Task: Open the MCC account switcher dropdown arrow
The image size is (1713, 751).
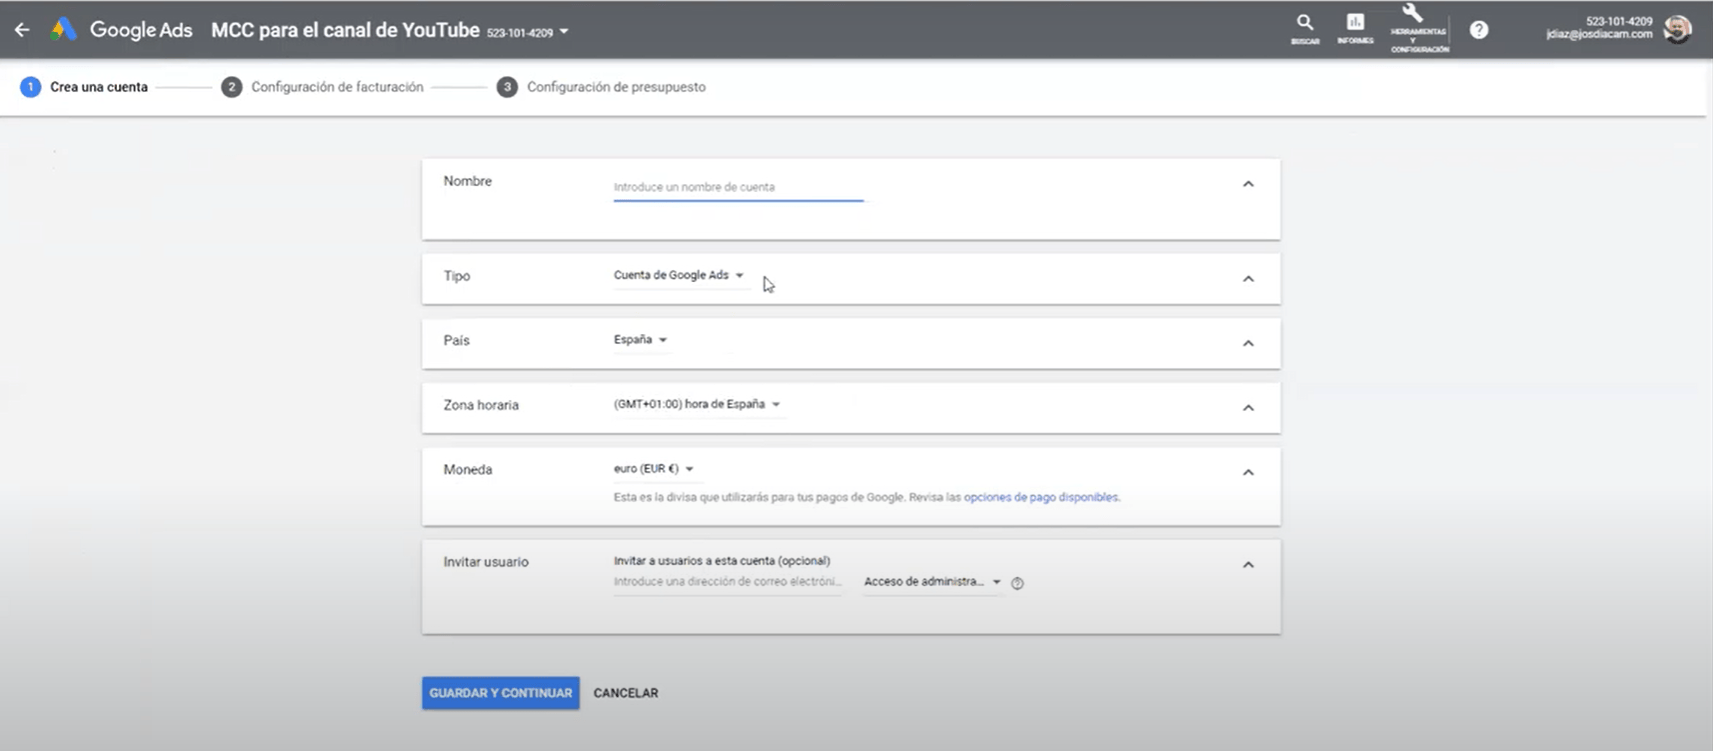Action: coord(564,32)
